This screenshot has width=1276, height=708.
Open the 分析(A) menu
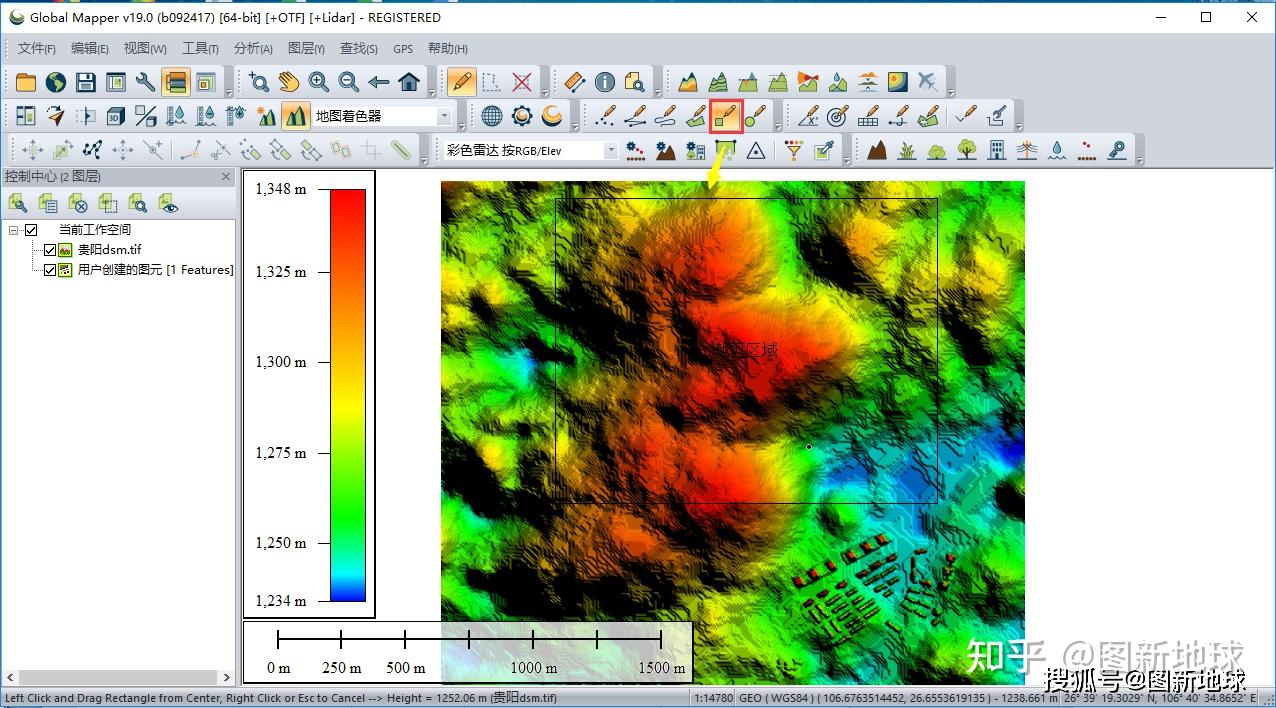[x=253, y=48]
